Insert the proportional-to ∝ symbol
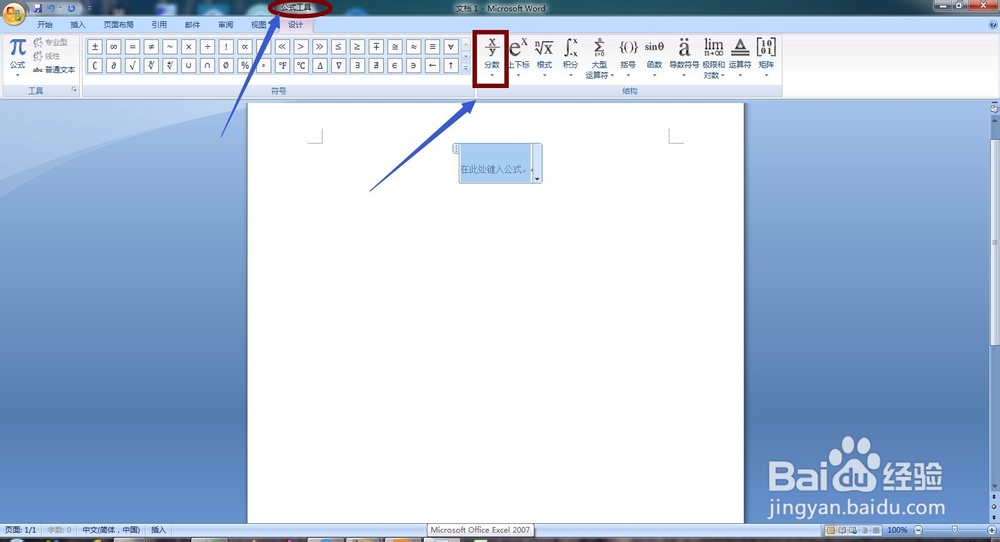This screenshot has height=542, width=1000. (245, 47)
